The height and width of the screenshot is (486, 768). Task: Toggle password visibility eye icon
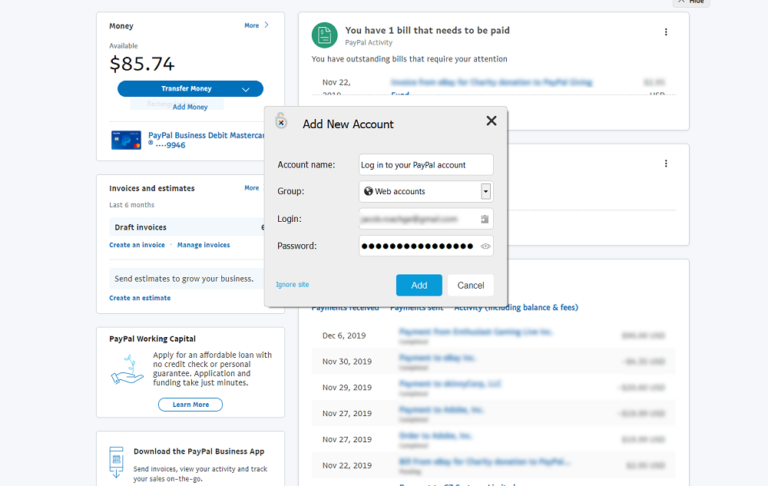485,246
